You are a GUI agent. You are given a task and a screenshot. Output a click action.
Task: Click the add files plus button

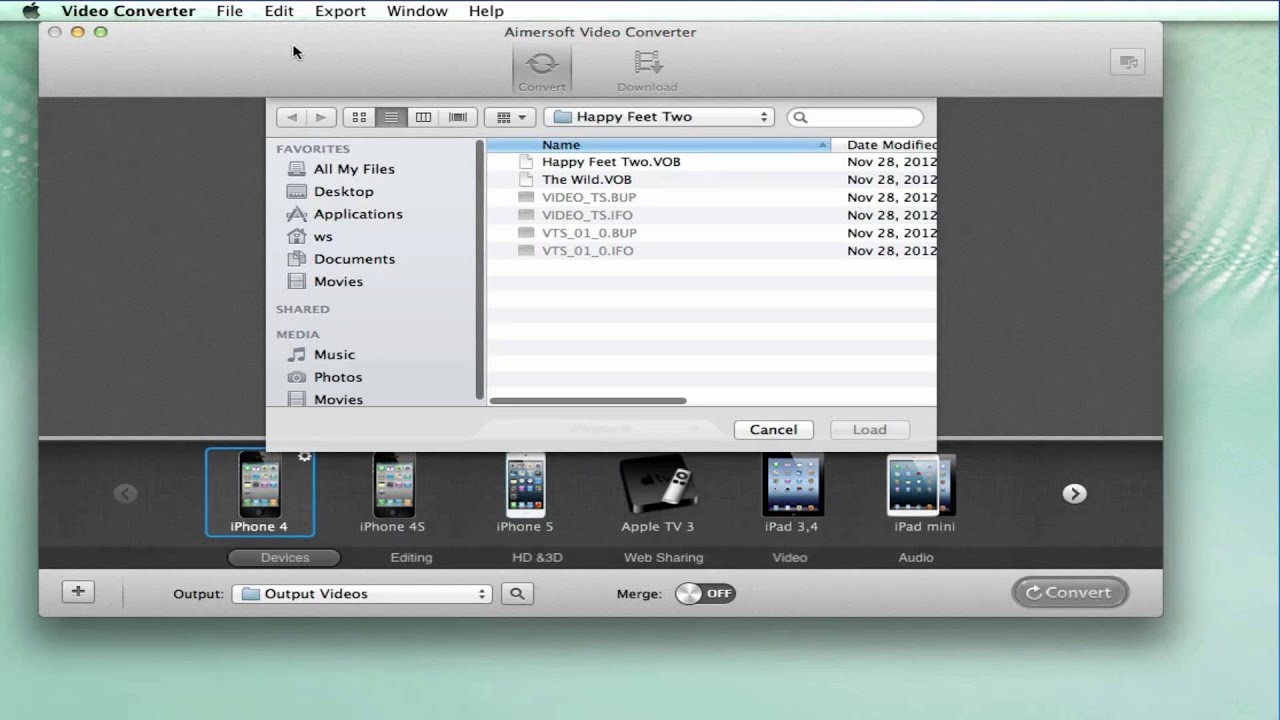pos(78,592)
